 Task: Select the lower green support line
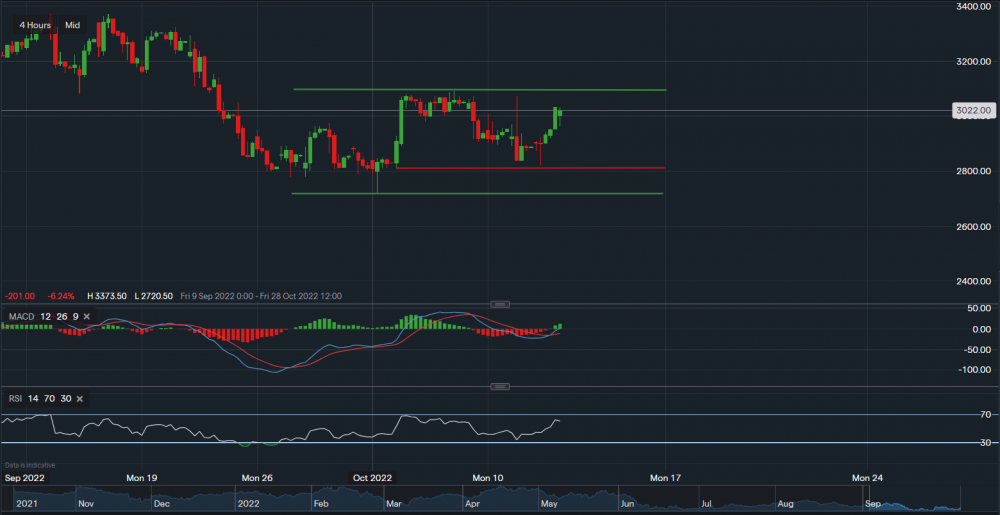[x=480, y=194]
